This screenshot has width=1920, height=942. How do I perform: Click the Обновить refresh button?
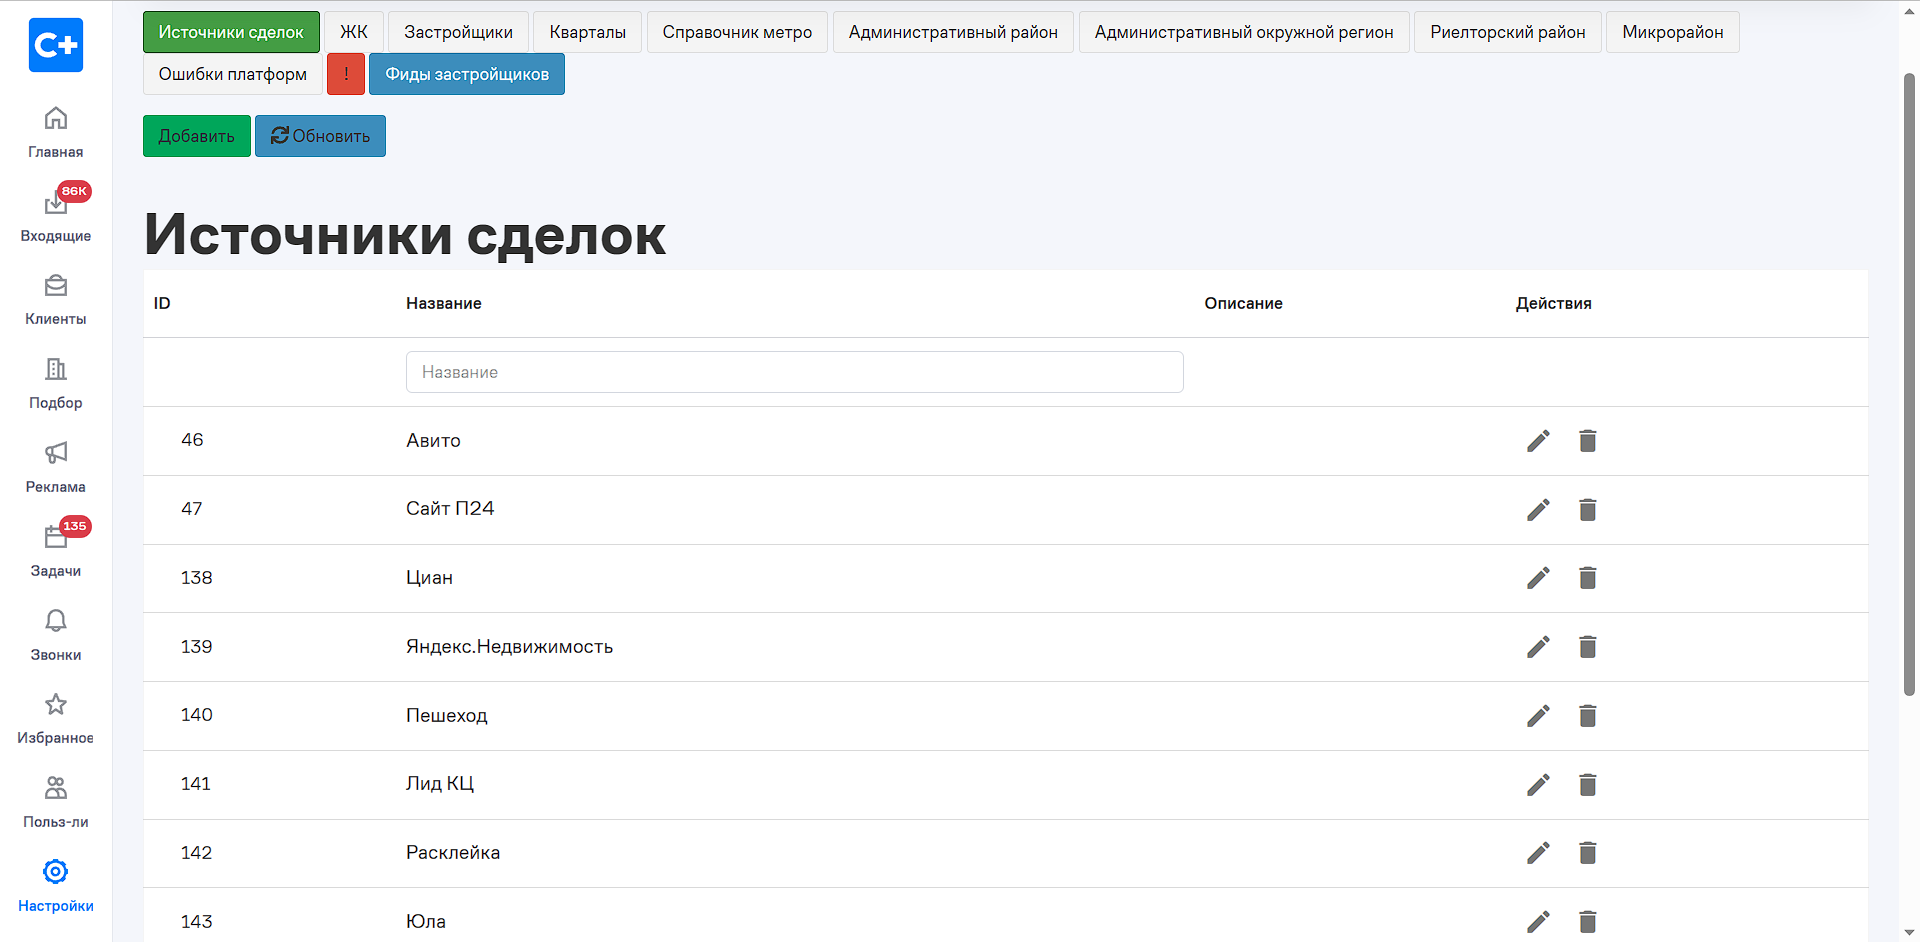click(x=320, y=136)
